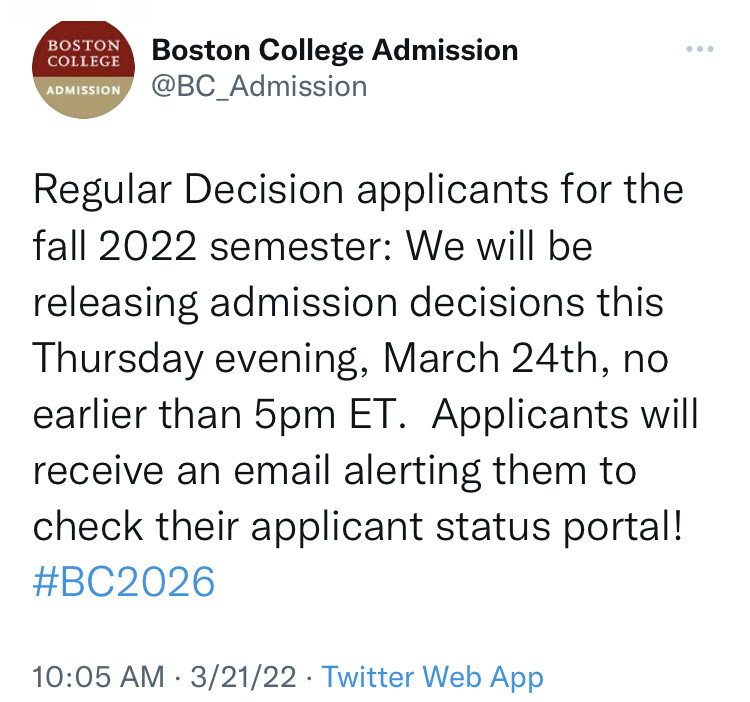The width and height of the screenshot is (750, 702).
Task: Click the phrase "Applicants will" in the tweet
Action: 564,415
